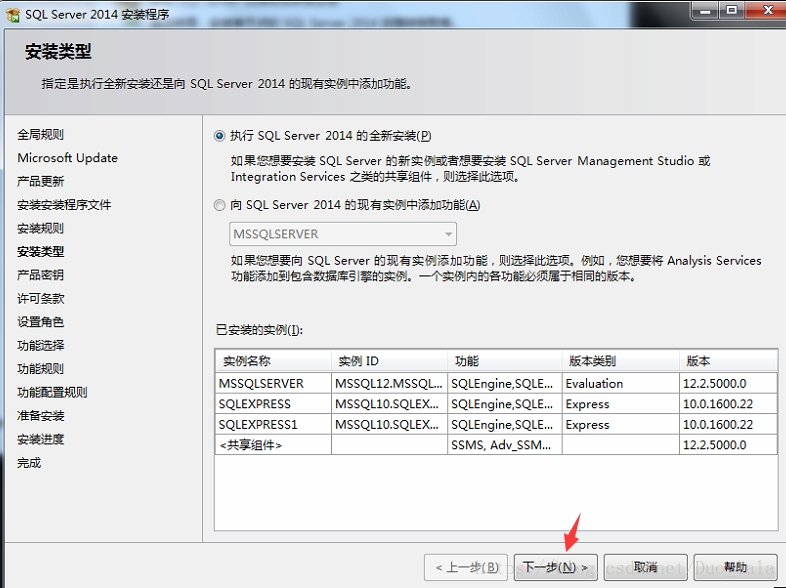Image resolution: width=786 pixels, height=588 pixels.
Task: Click the Evaluation edition cell
Action: click(621, 383)
